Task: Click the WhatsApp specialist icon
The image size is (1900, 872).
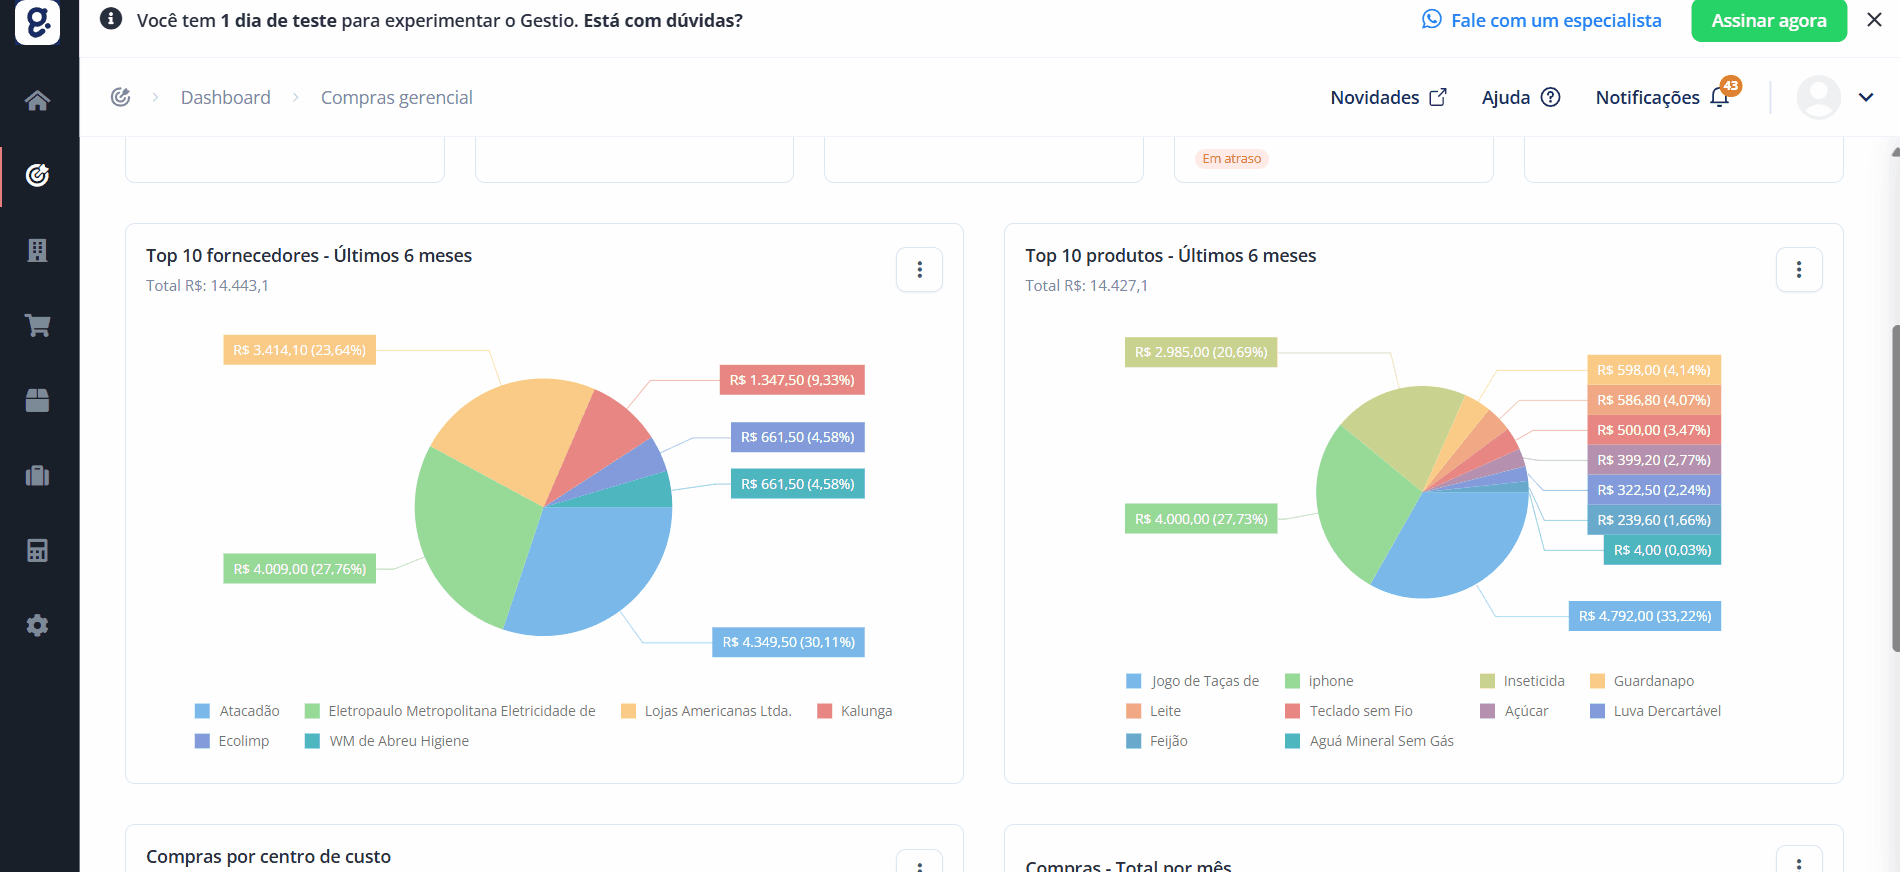Action: click(1432, 20)
